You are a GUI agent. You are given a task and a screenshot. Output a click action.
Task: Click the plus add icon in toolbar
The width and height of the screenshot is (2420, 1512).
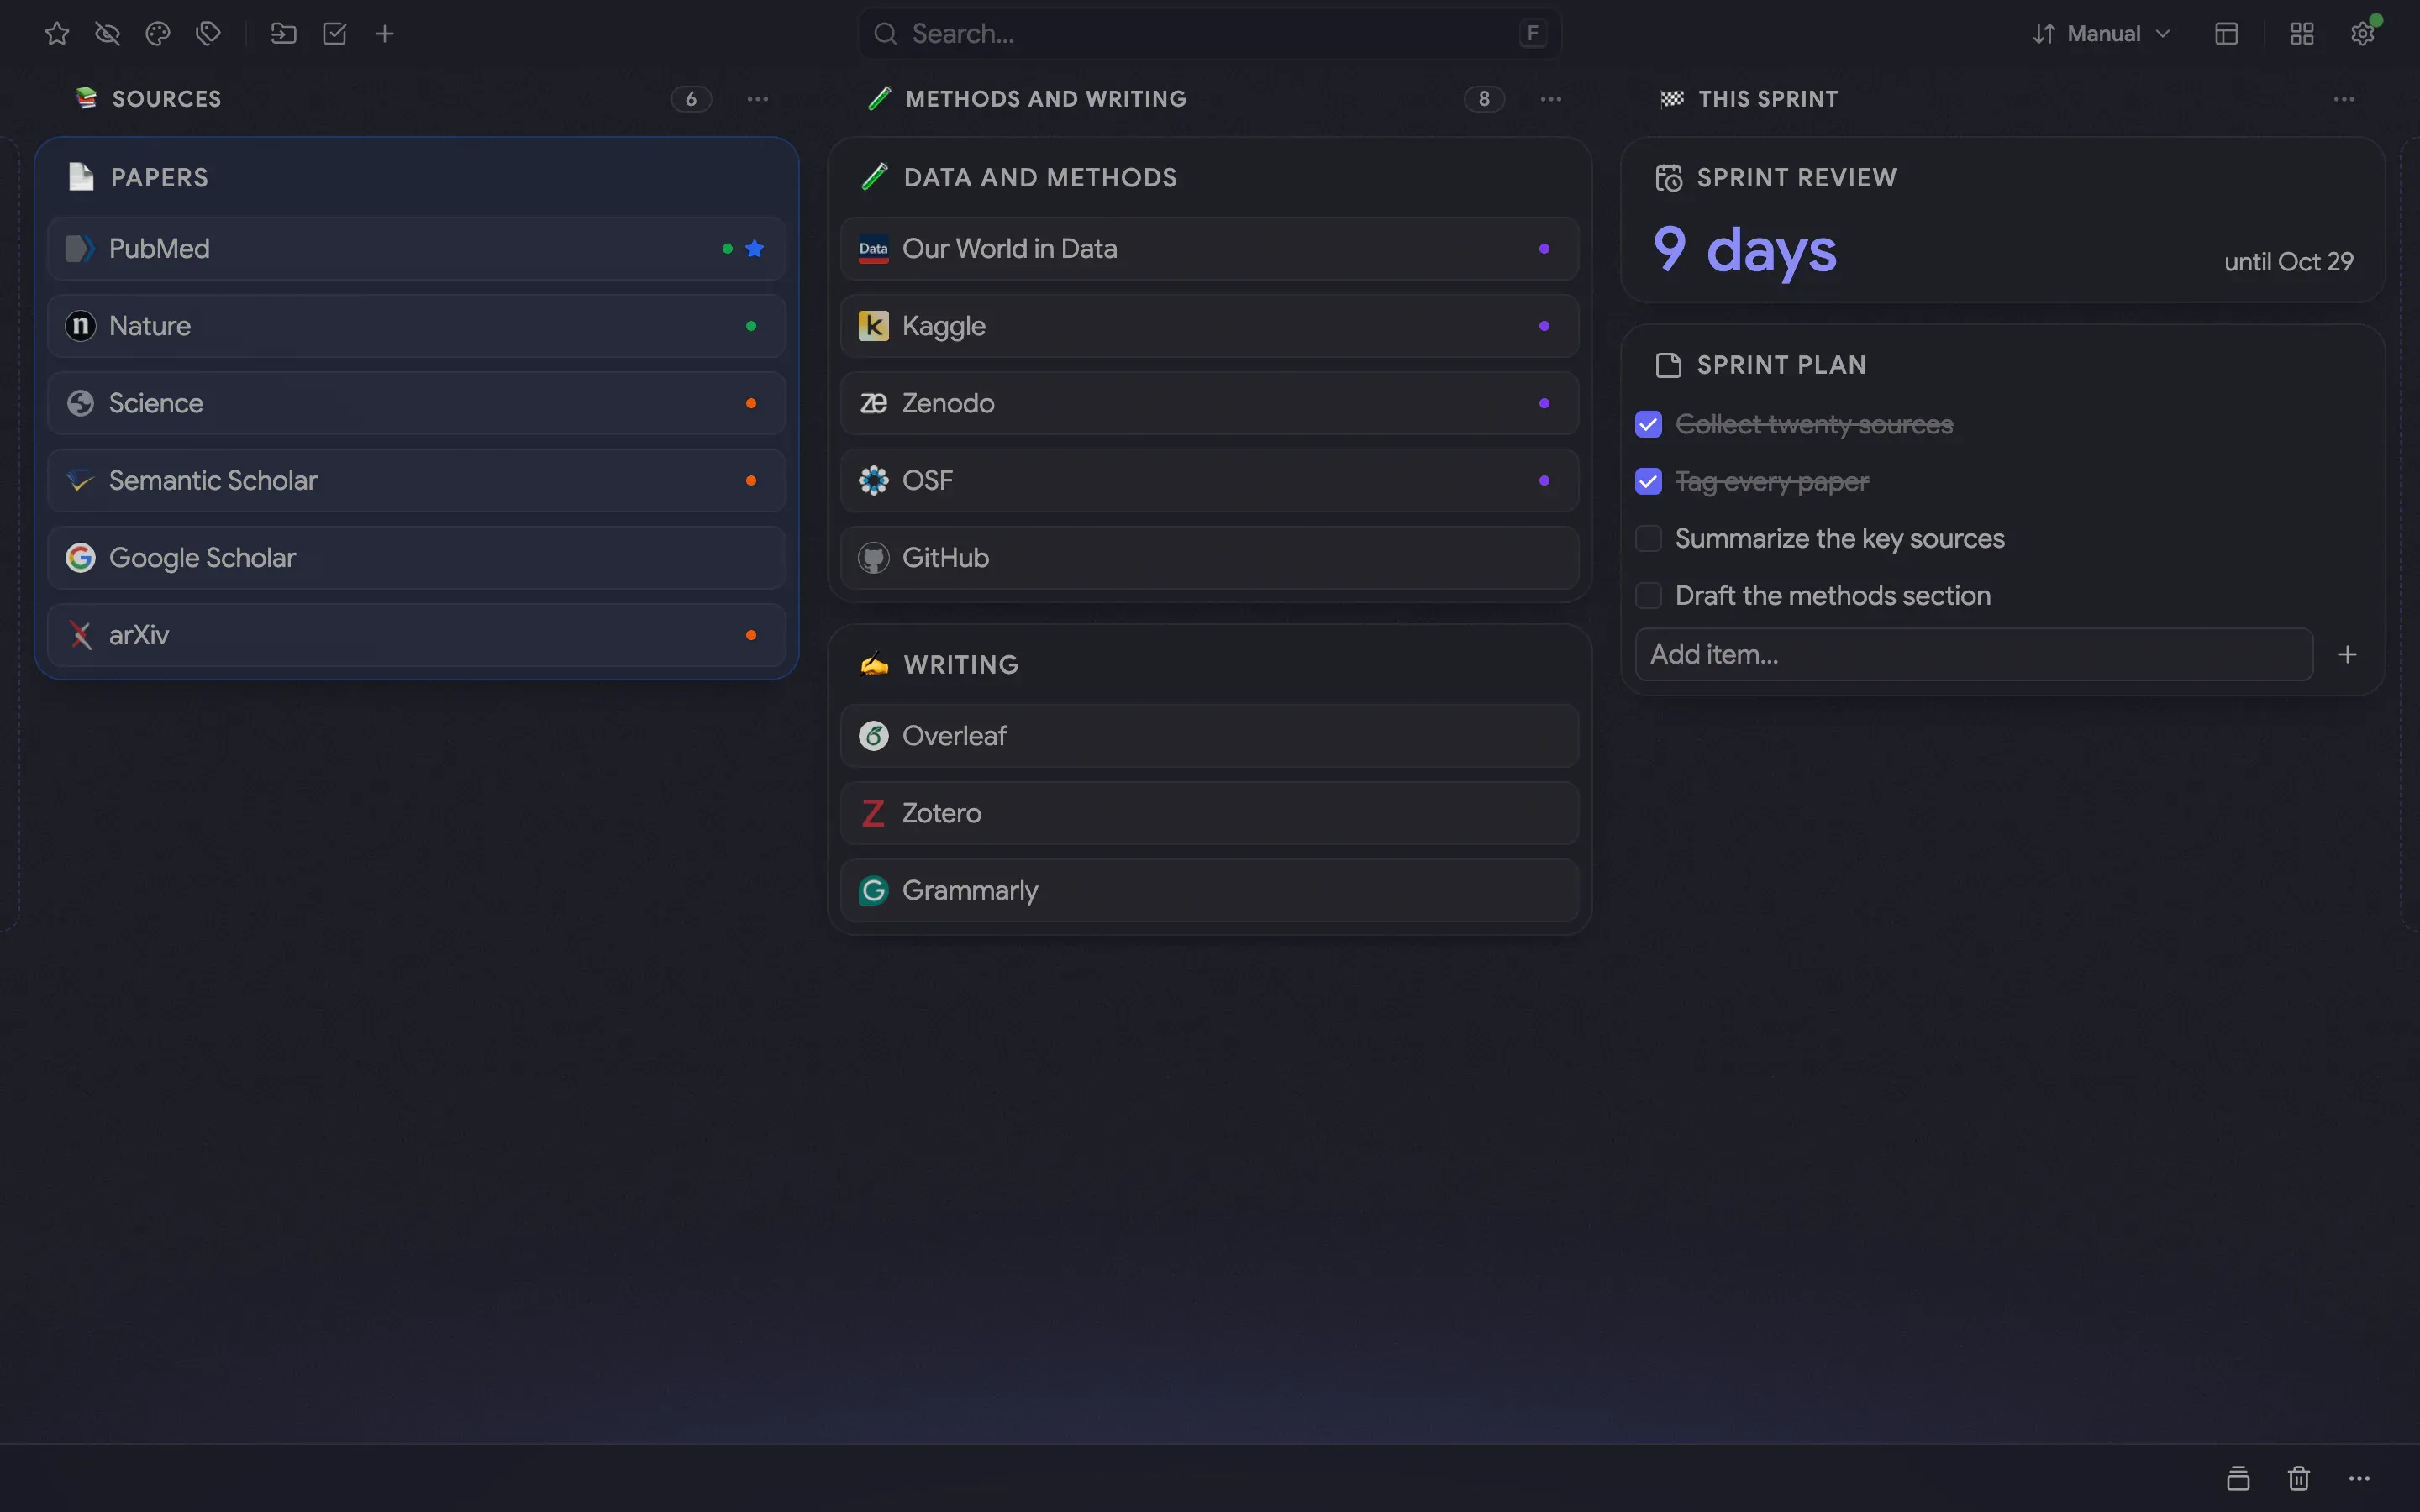384,34
